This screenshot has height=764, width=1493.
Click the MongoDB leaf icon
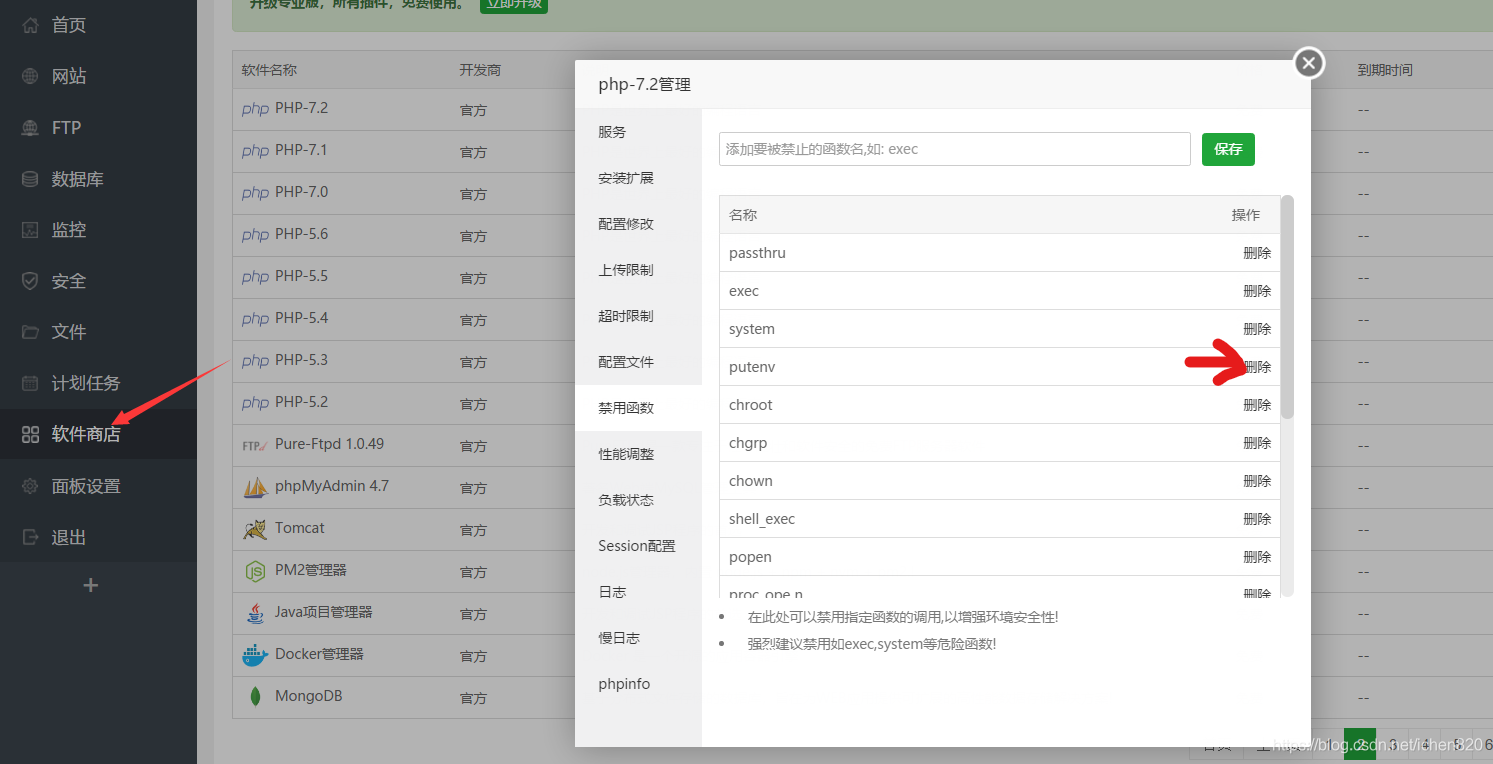tap(255, 697)
